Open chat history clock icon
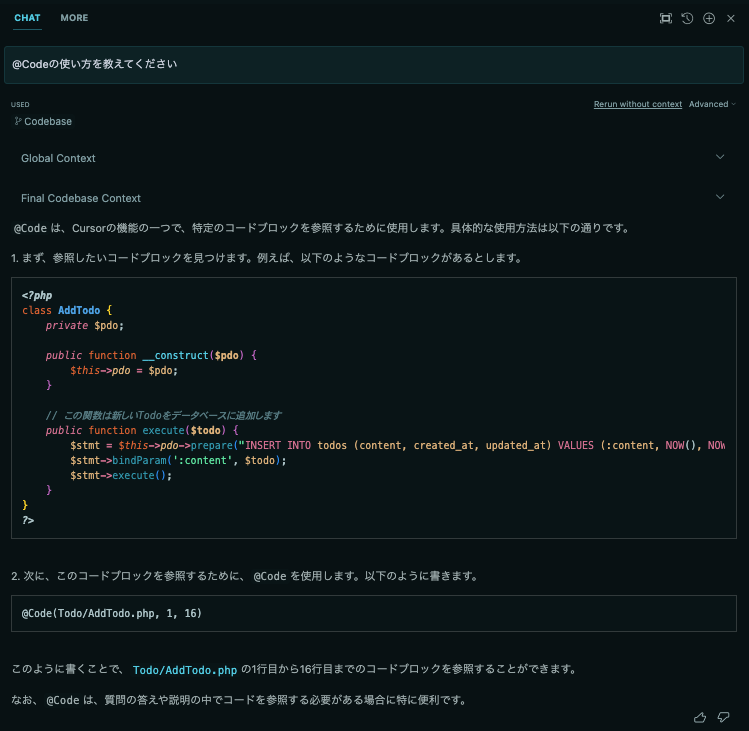This screenshot has height=731, width=749. (687, 19)
